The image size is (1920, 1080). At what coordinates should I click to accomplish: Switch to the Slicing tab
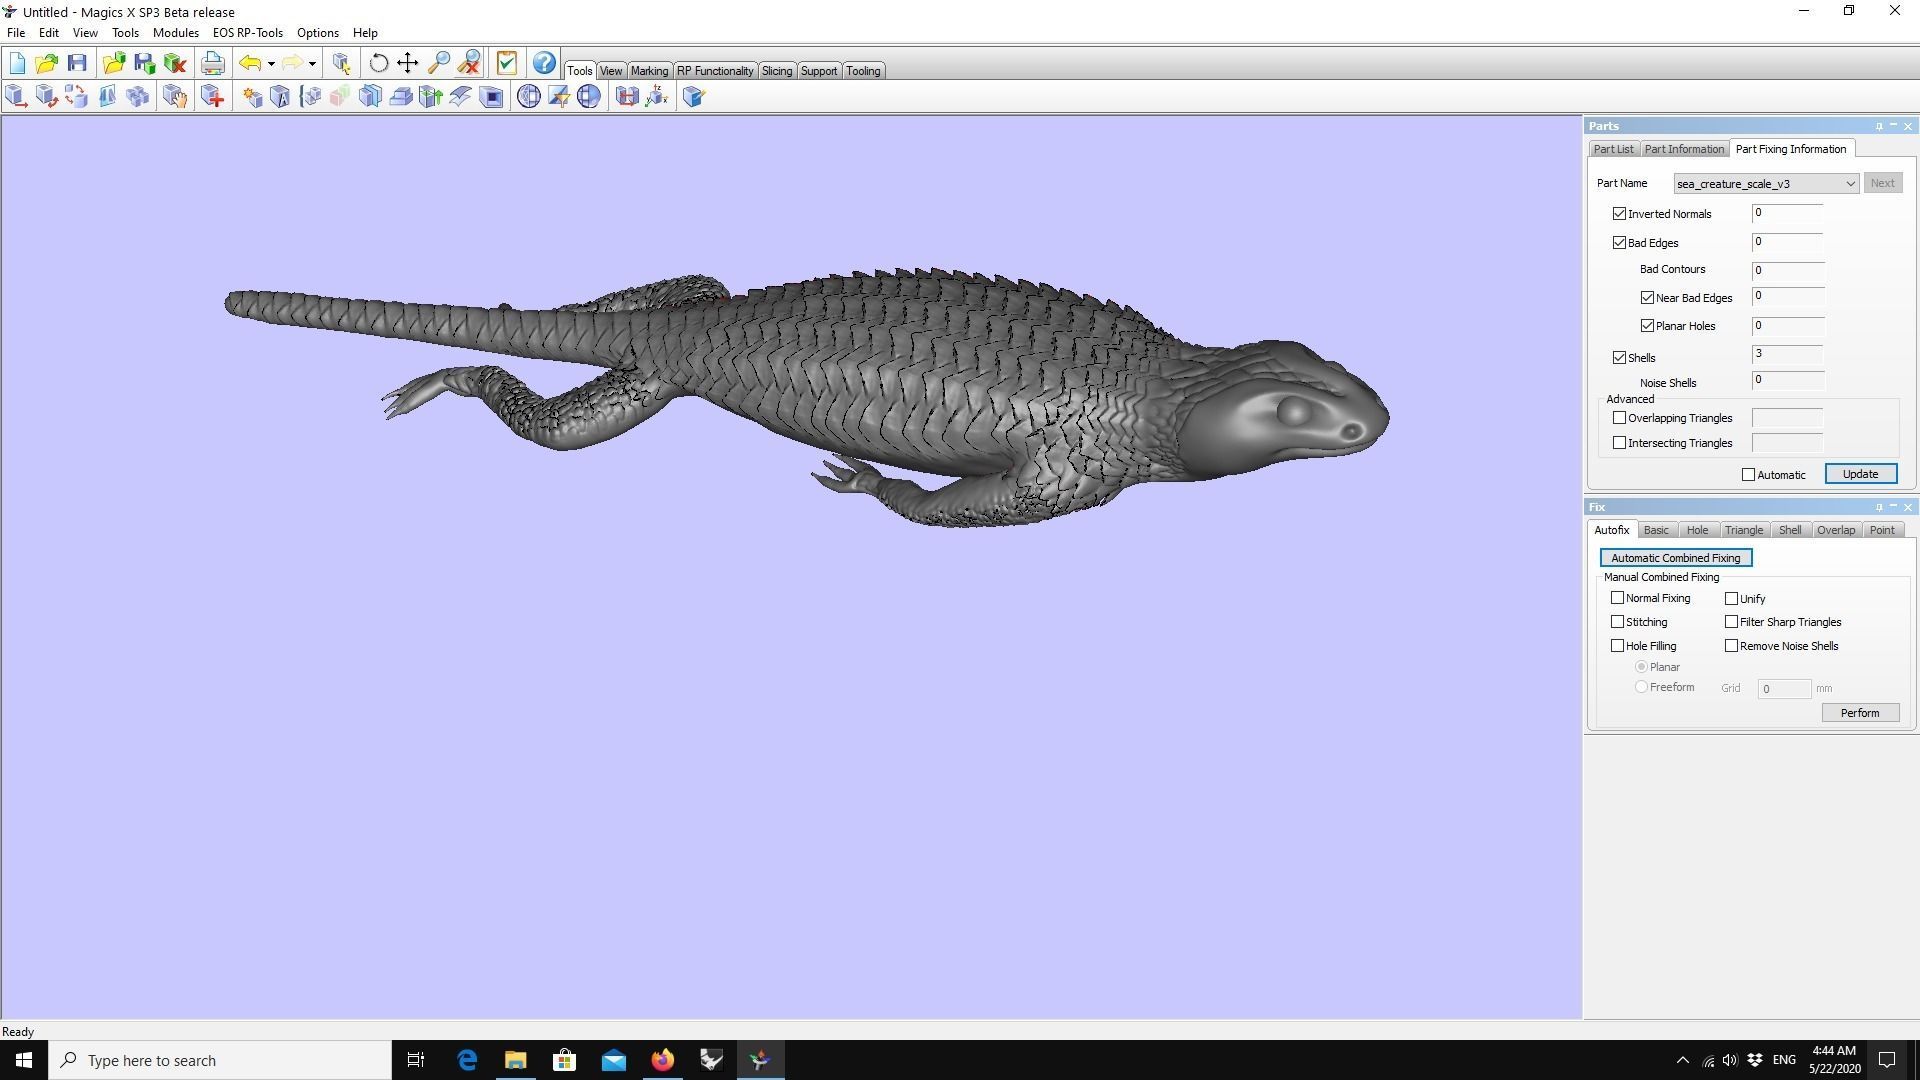click(777, 70)
